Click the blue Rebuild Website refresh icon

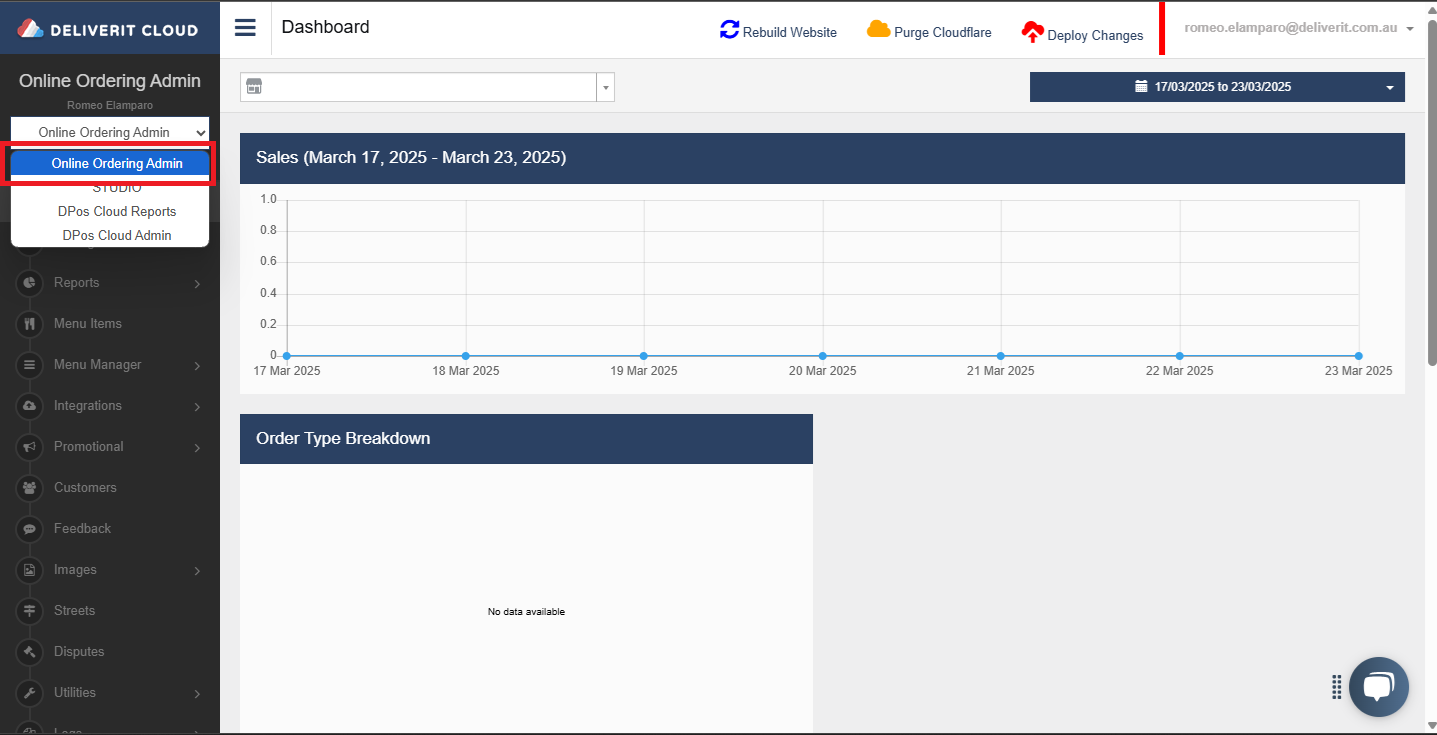(730, 30)
